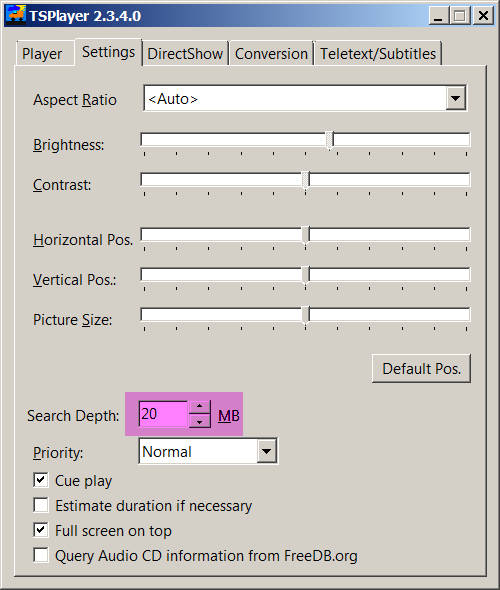Decrease Search Depth with down spinner arrow
The width and height of the screenshot is (500, 590).
coord(199,421)
